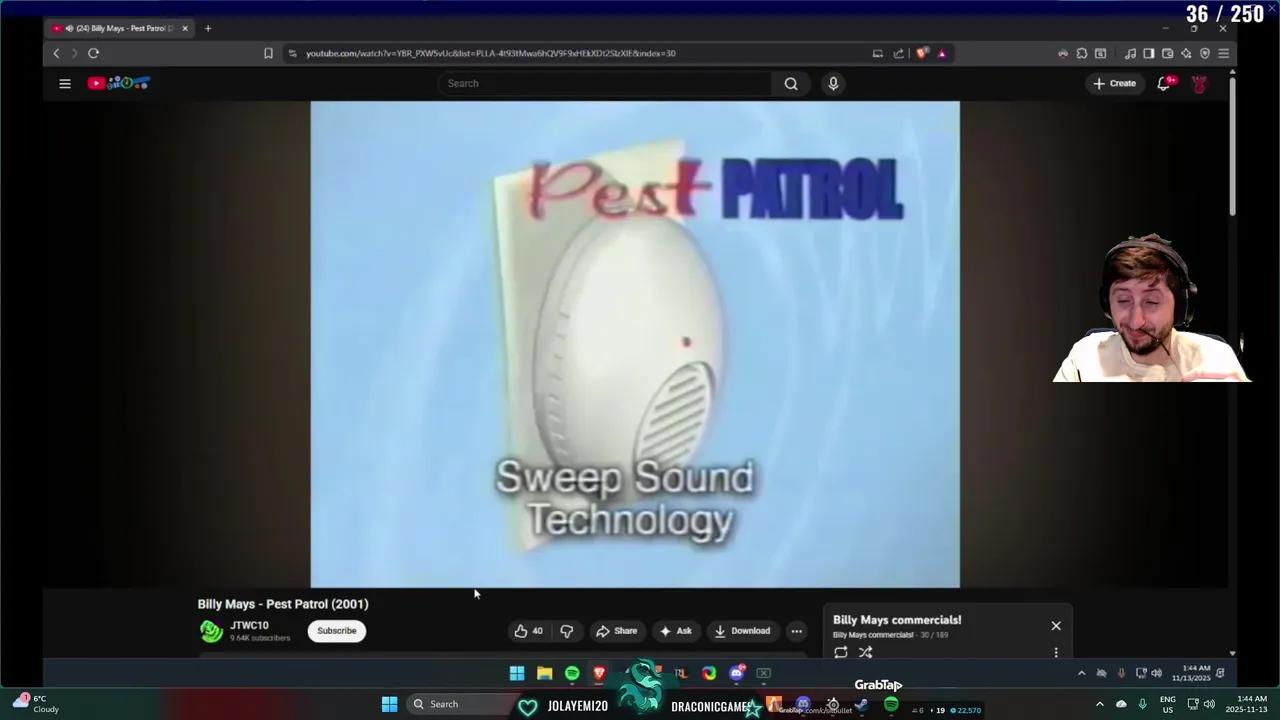The width and height of the screenshot is (1280, 720).
Task: Reload the YouTube page
Action: (x=93, y=54)
